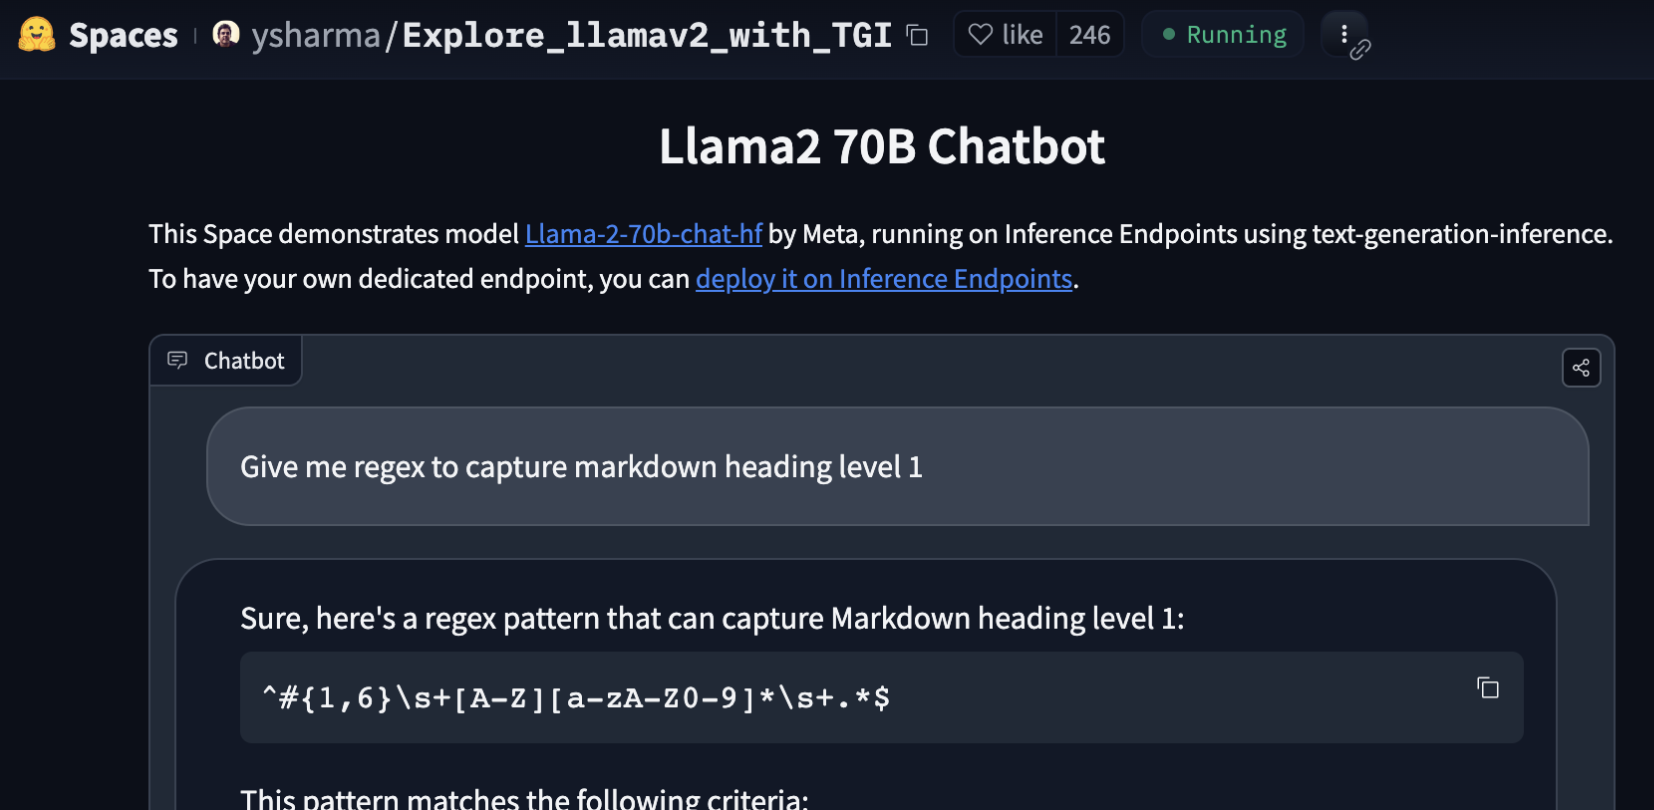
Task: Click the Chatbot speech bubble icon
Action: point(177,360)
